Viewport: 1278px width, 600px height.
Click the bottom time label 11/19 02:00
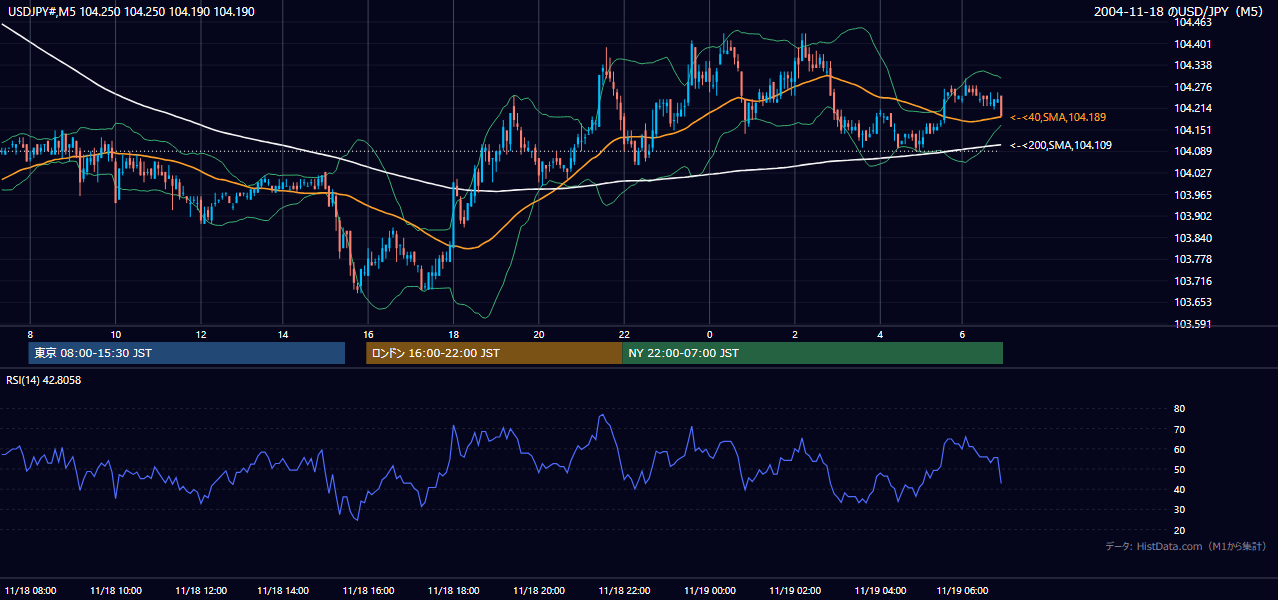point(794,590)
